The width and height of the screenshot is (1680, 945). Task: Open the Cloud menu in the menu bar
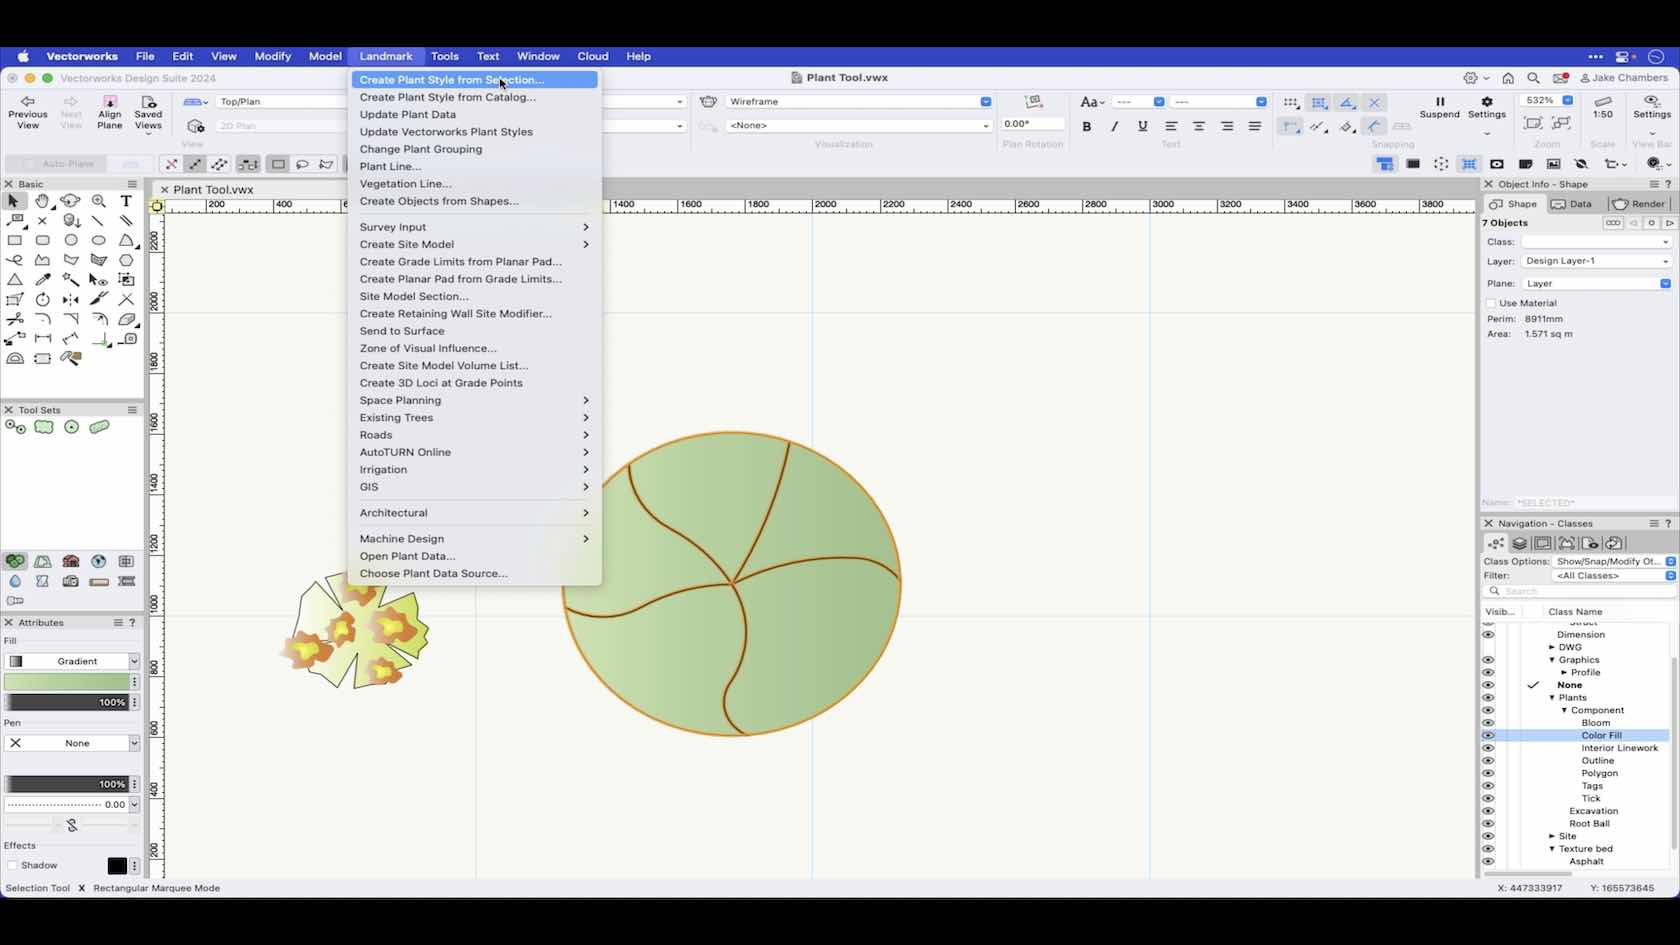pyautogui.click(x=592, y=56)
